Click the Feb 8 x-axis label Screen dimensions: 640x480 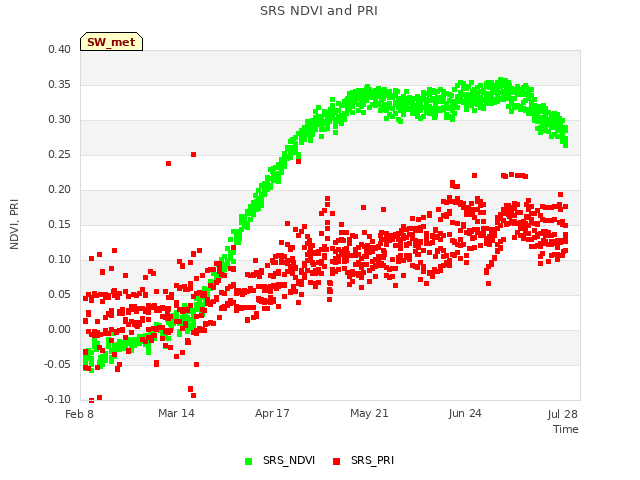[x=79, y=414]
